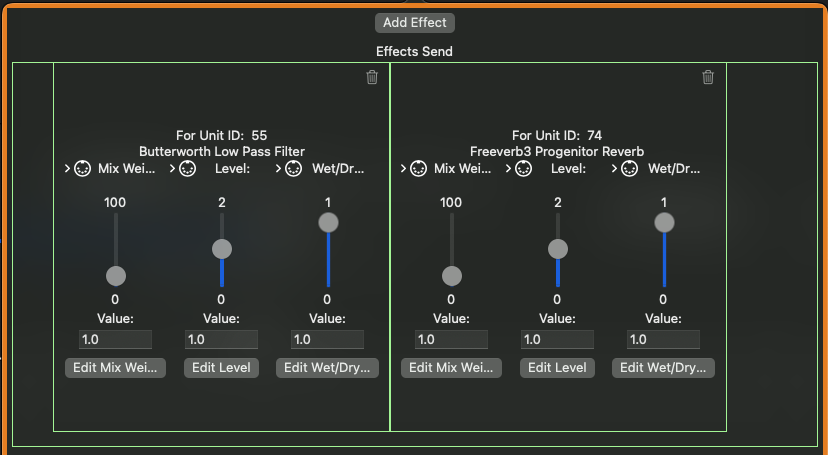Delete the Butterworth Low Pass Filter effect
Image resolution: width=828 pixels, height=455 pixels.
[372, 77]
